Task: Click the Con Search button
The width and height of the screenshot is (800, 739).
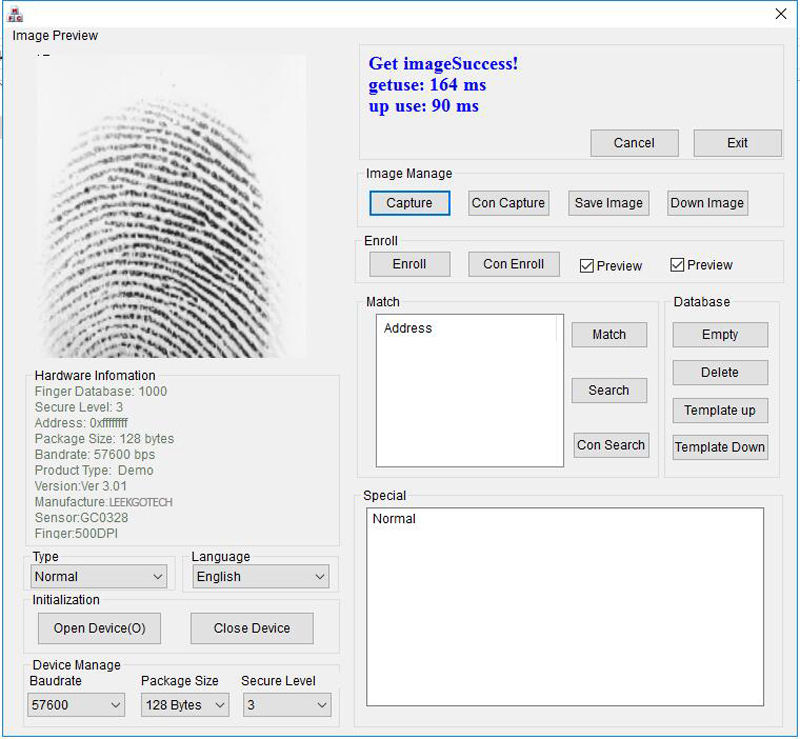Action: 610,445
